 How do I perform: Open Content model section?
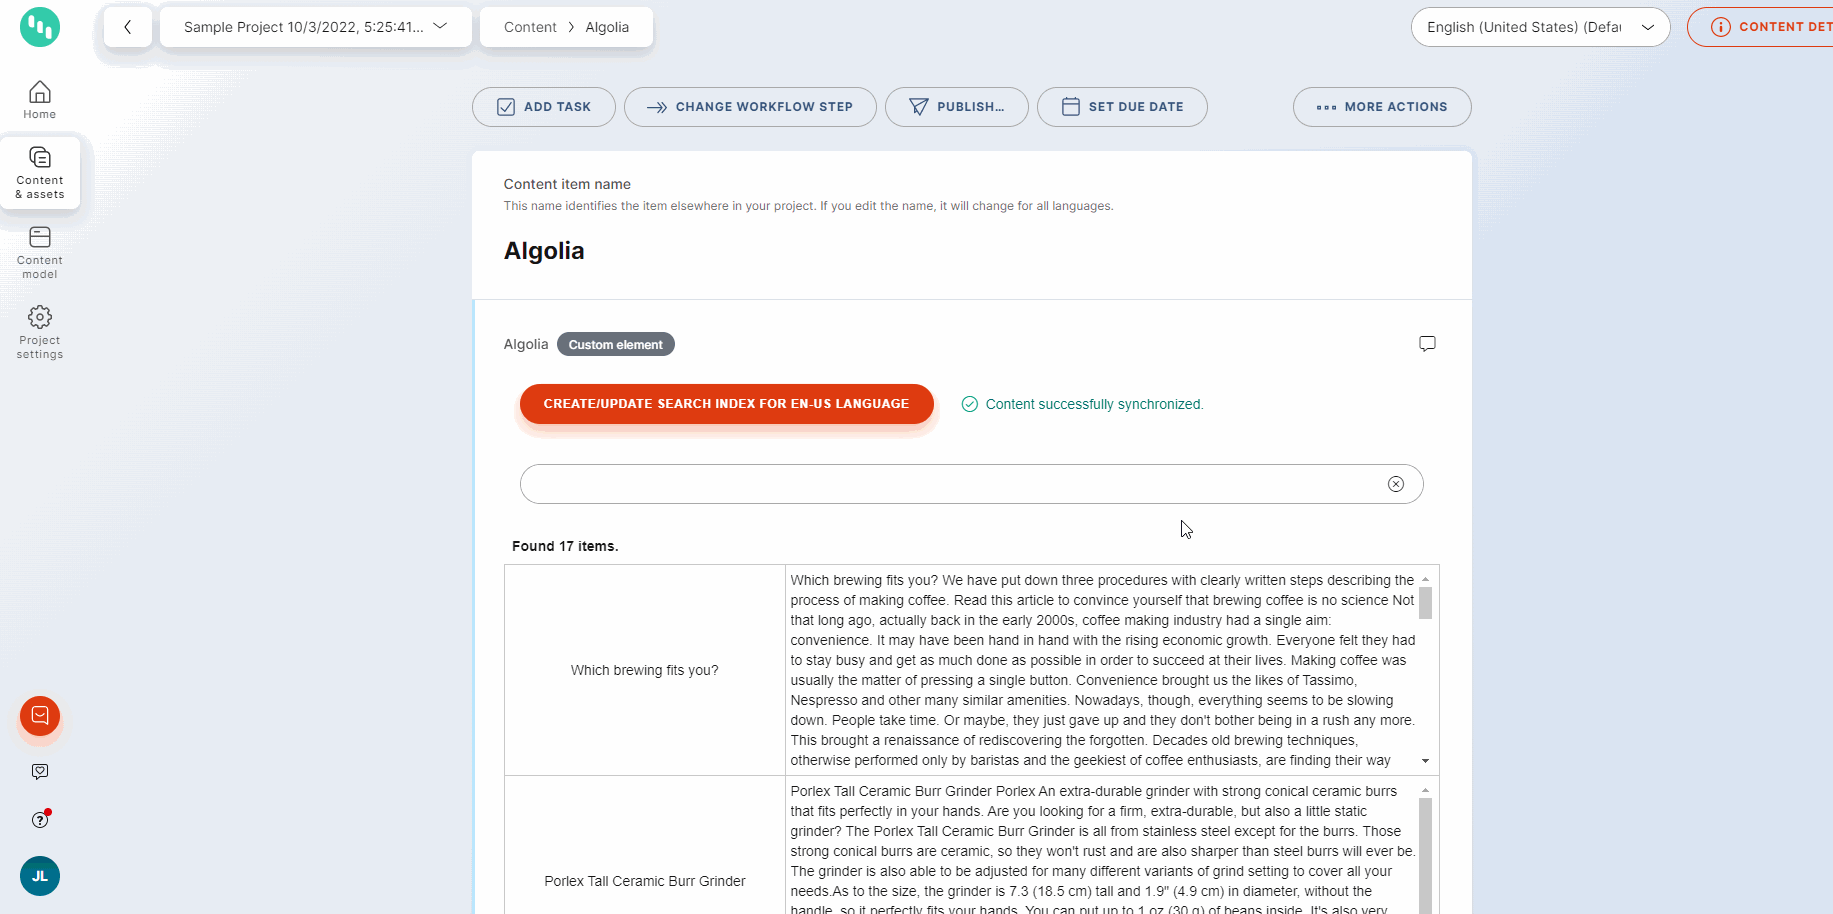click(x=40, y=253)
